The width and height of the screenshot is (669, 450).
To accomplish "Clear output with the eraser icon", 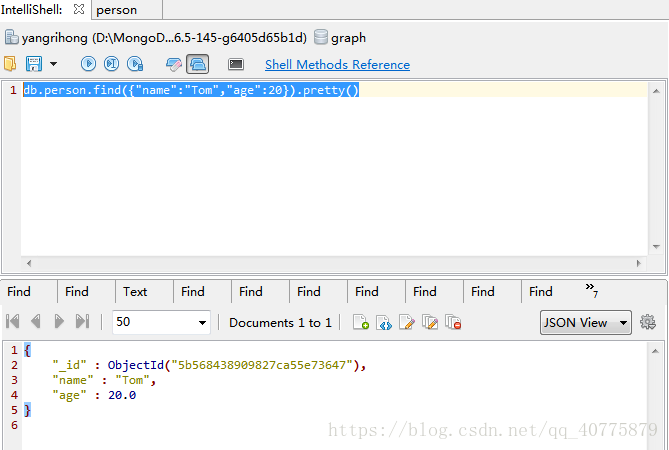I will pyautogui.click(x=174, y=64).
